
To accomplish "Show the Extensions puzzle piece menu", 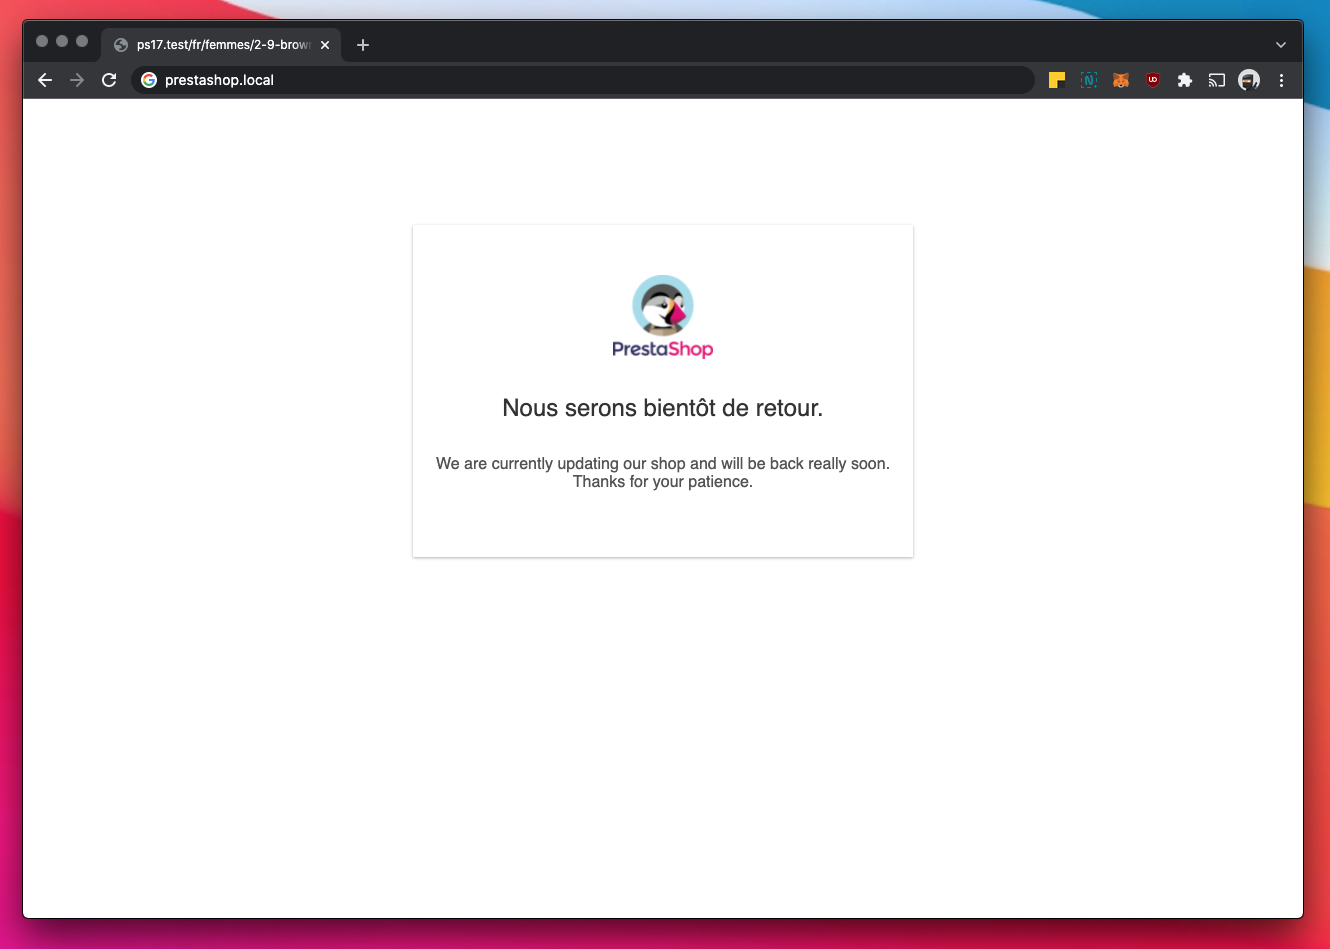I will click(x=1185, y=80).
